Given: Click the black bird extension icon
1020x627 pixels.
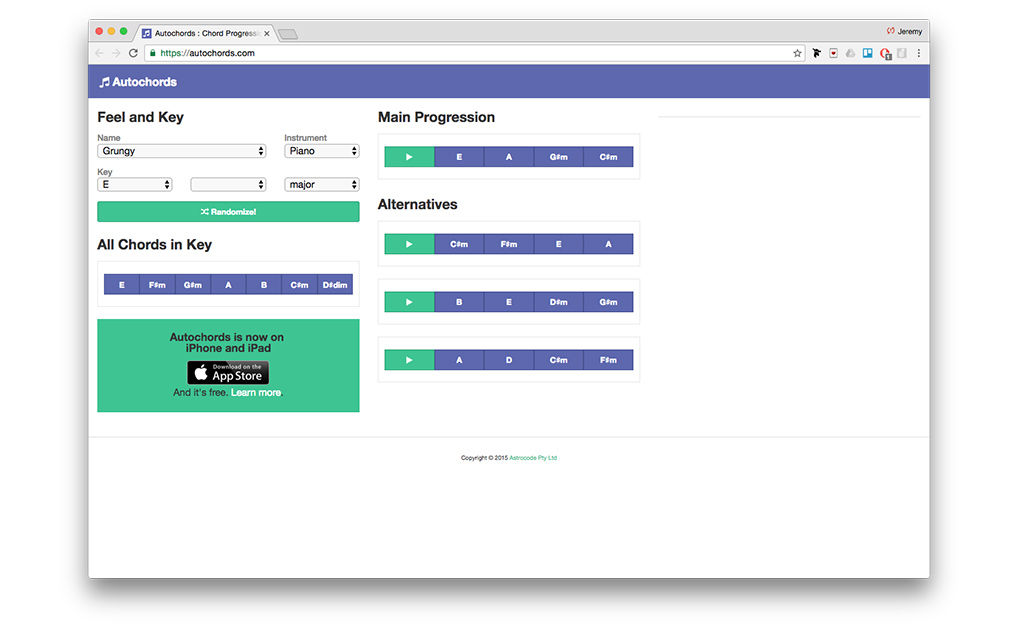Looking at the screenshot, I should click(x=816, y=53).
